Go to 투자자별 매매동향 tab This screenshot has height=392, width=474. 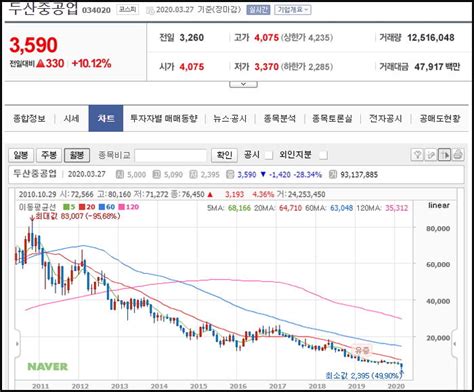coord(164,118)
